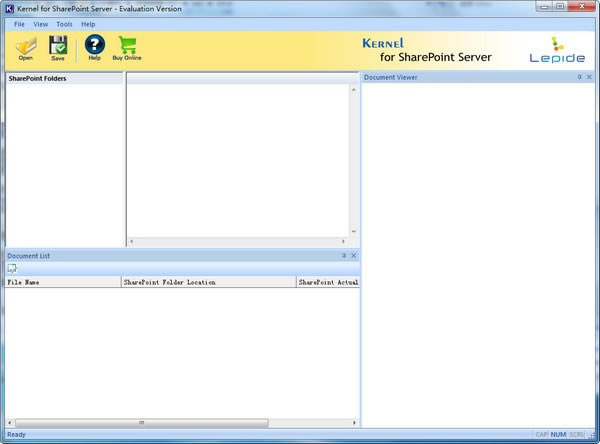Viewport: 600px width, 444px height.
Task: Toggle auto-hide pin on Document List panel
Action: coord(344,256)
